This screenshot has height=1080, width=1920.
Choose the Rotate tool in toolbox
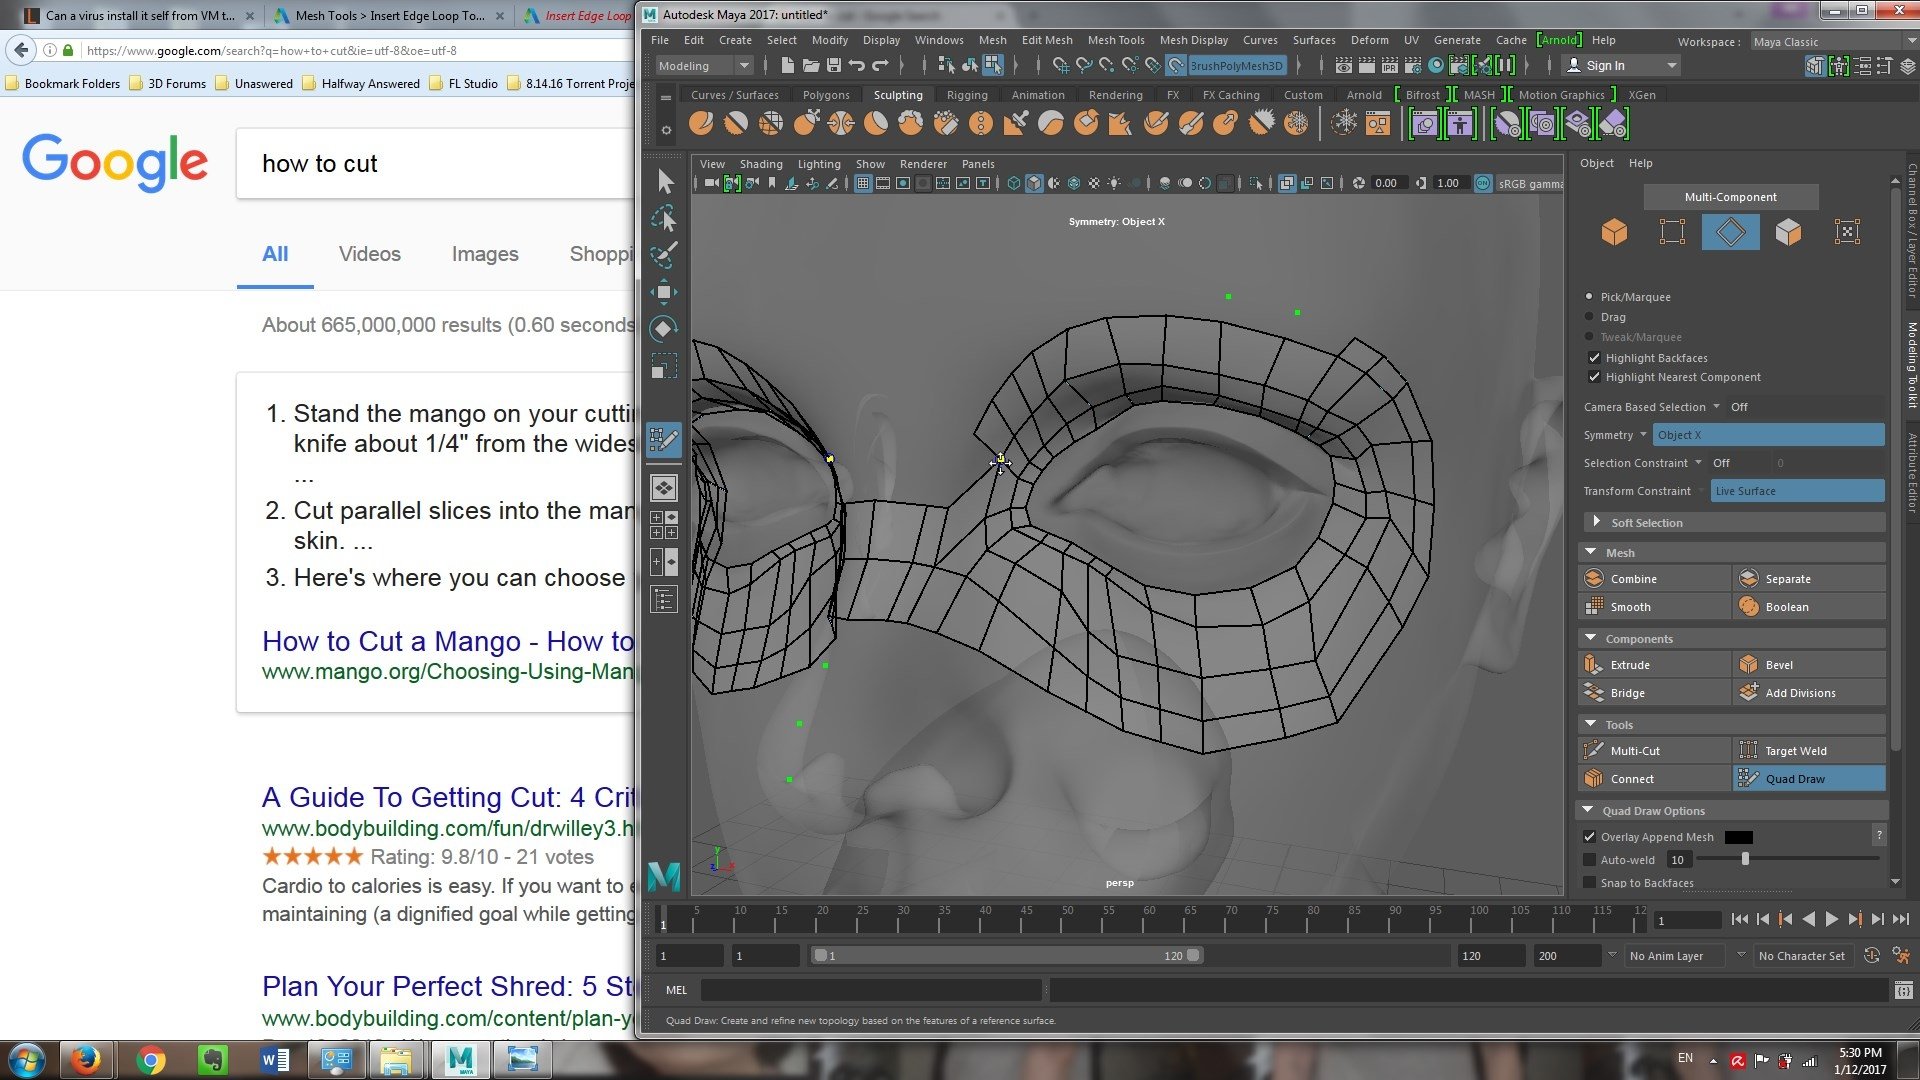click(664, 328)
